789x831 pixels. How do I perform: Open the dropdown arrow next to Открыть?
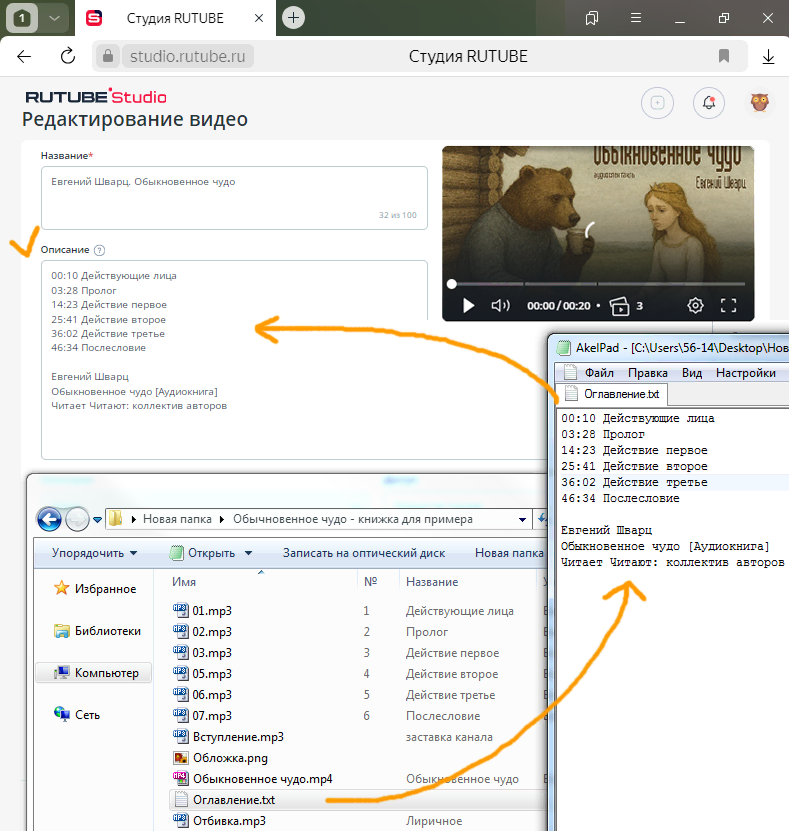click(x=249, y=553)
